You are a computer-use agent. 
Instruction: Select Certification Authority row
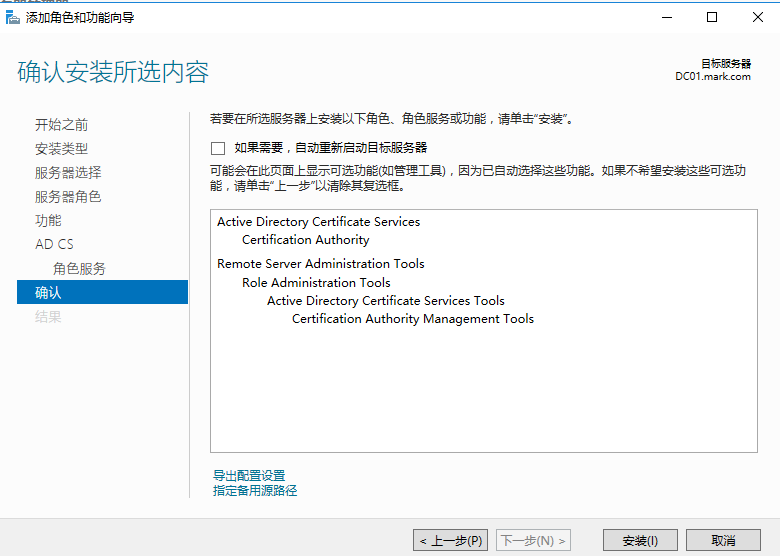(x=306, y=240)
